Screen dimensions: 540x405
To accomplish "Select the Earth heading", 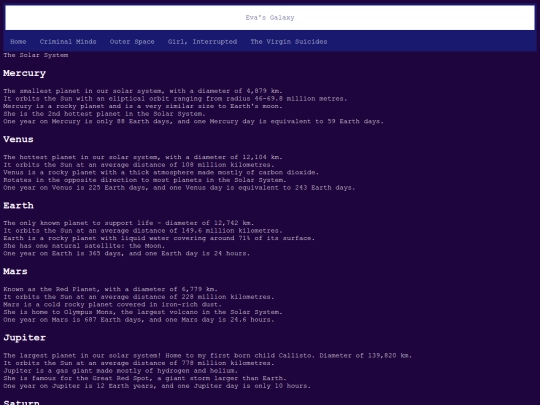I will pos(18,206).
